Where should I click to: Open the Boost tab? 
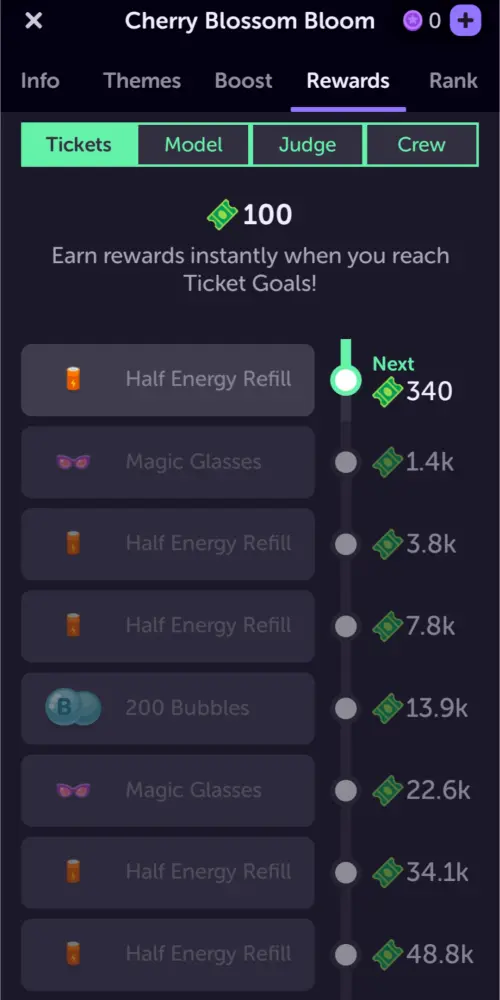244,81
